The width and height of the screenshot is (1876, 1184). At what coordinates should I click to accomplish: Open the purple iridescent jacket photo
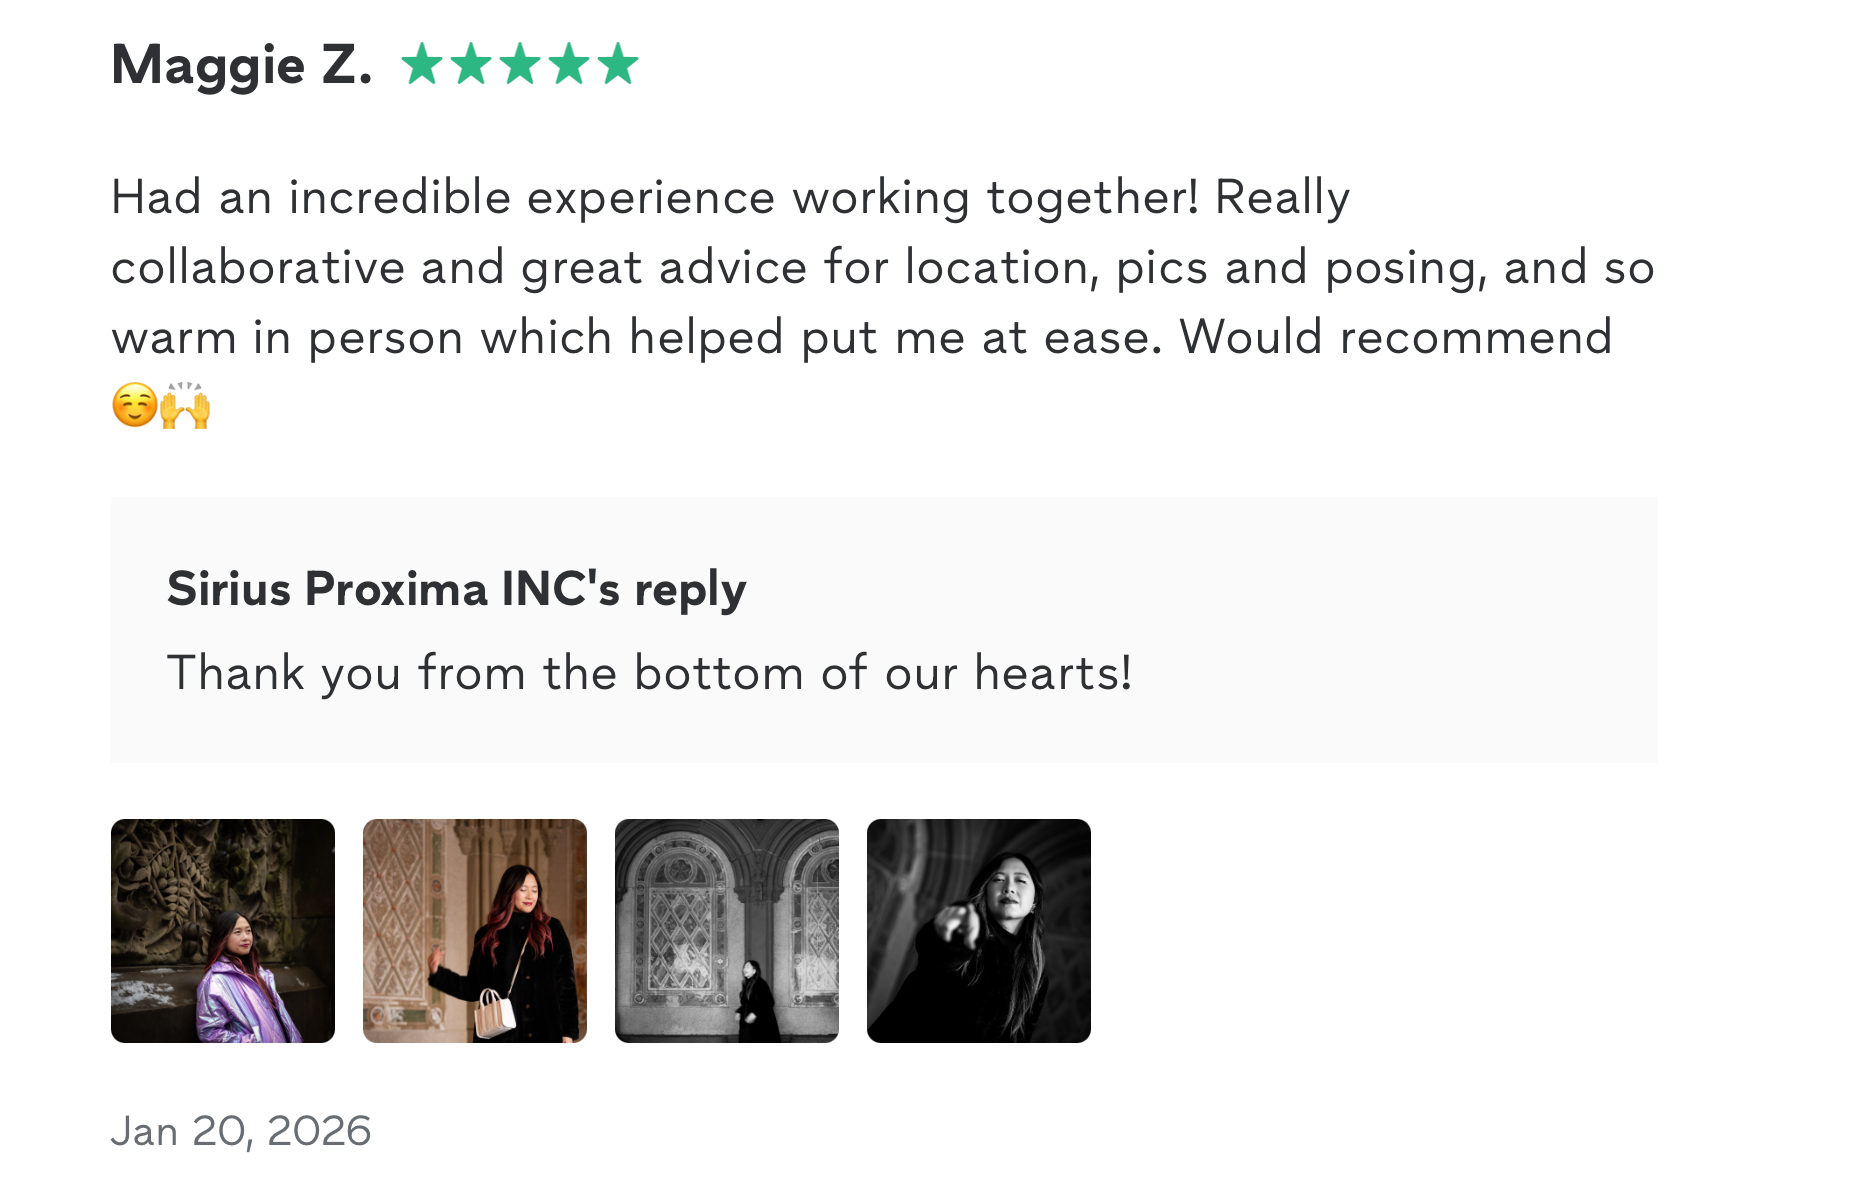(223, 931)
